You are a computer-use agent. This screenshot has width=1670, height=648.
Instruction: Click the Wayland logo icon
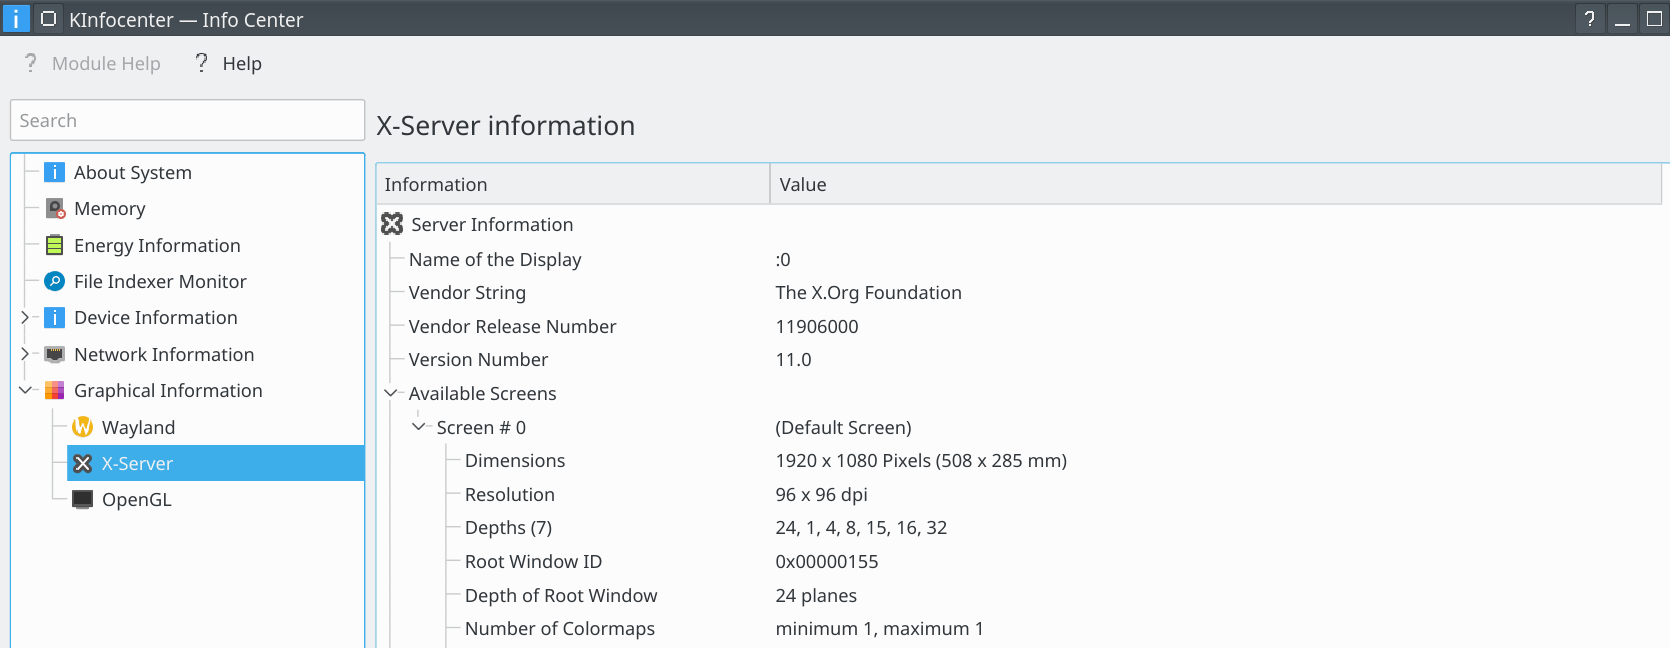click(x=83, y=428)
